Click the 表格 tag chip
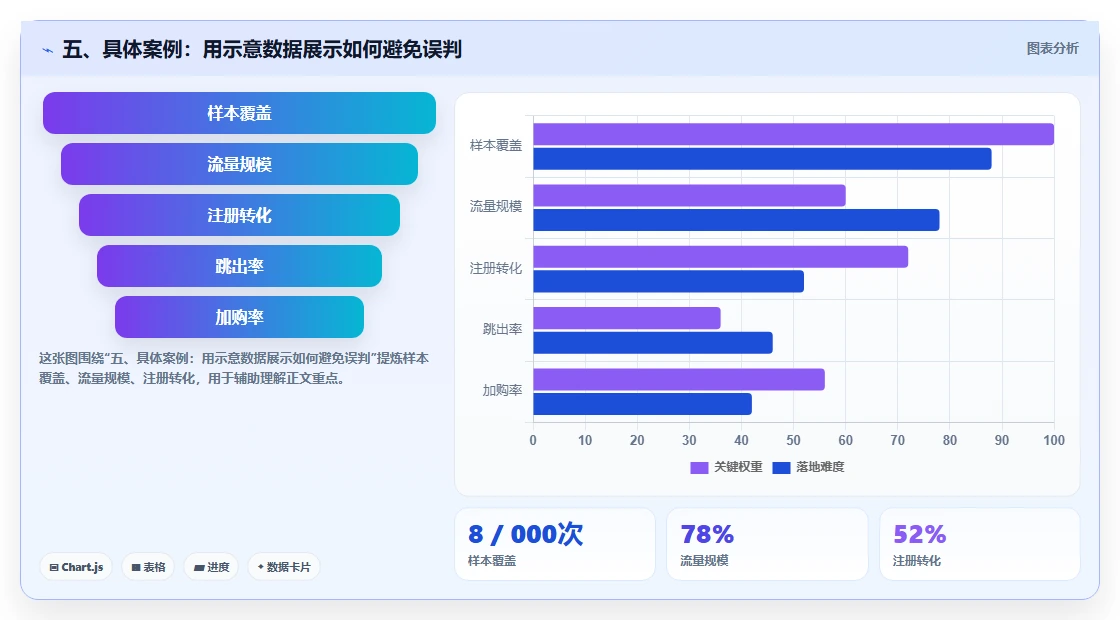Image resolution: width=1120 pixels, height=620 pixels. click(x=148, y=567)
